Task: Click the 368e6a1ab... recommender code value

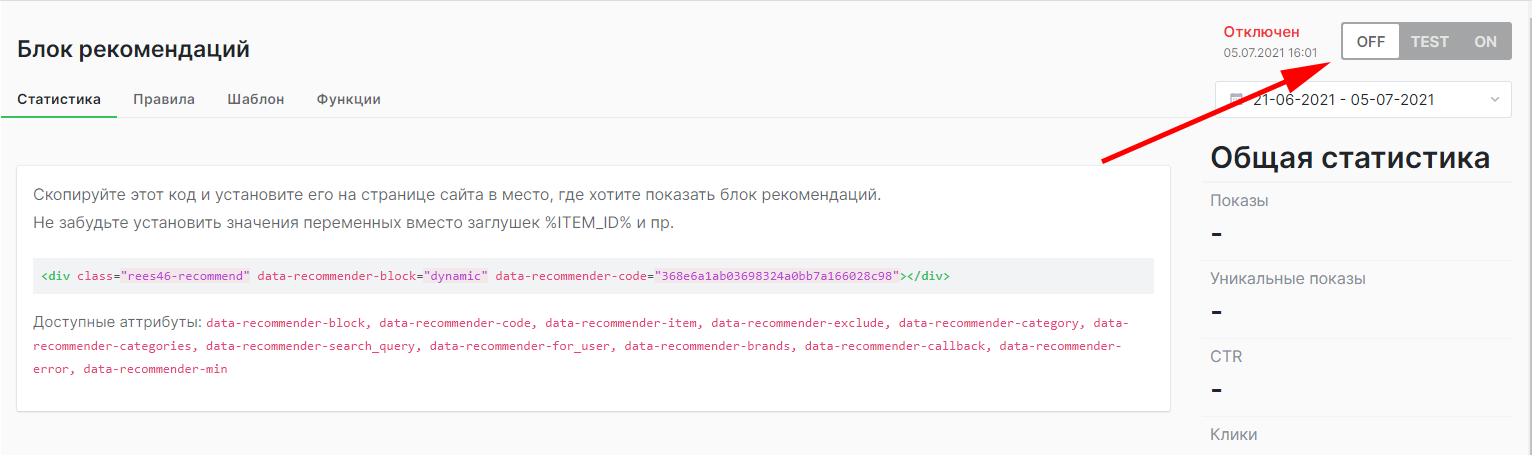Action: point(777,276)
